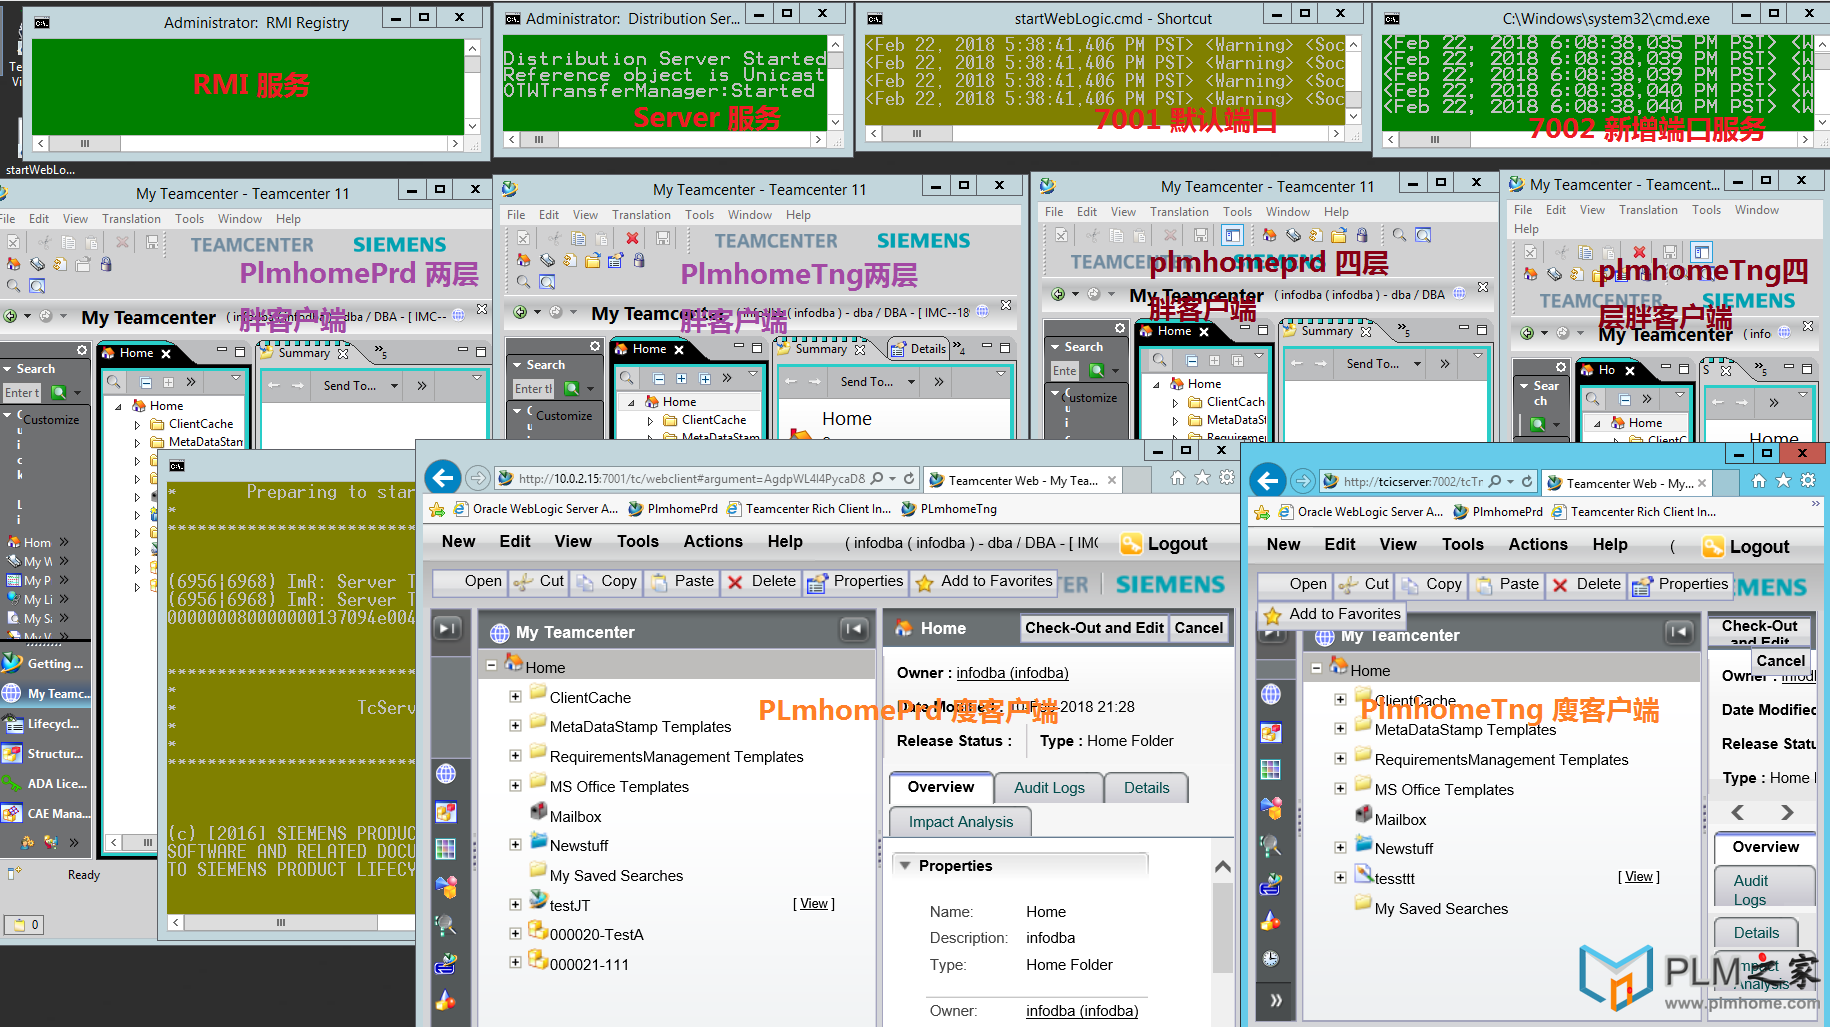Click globe icon in 7001 web client sidebar
1830x1027 pixels.
[x=446, y=773]
